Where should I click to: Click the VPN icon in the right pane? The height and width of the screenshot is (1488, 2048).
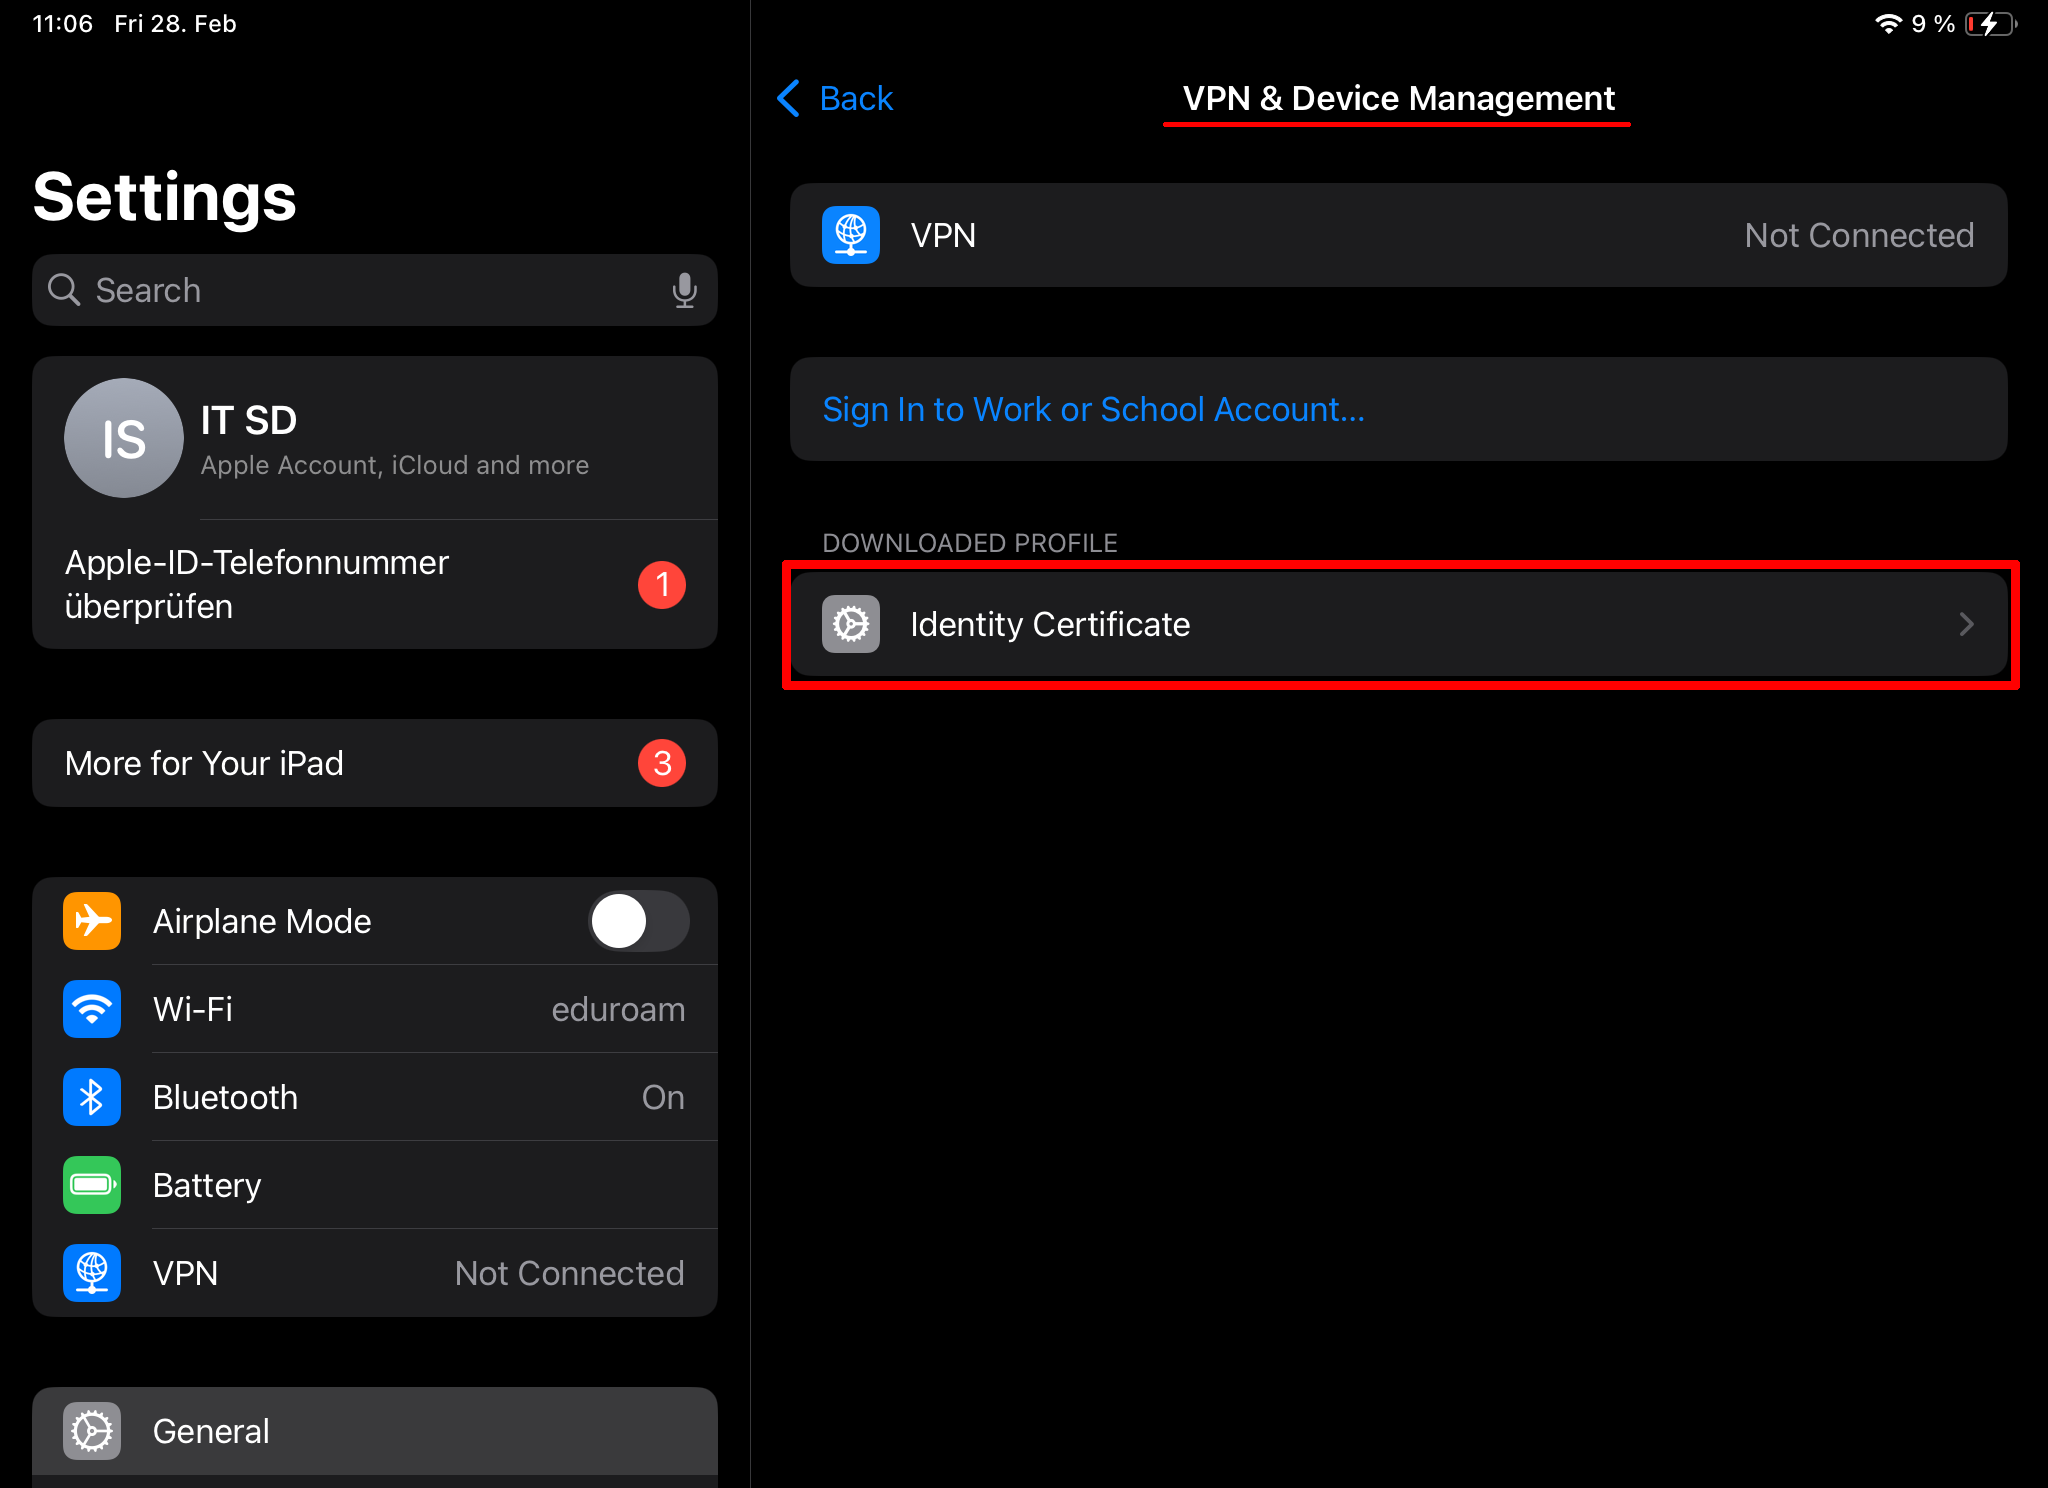(x=849, y=235)
